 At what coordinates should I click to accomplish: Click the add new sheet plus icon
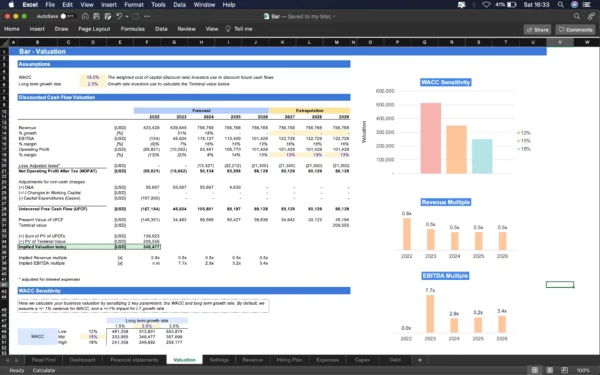pos(420,360)
